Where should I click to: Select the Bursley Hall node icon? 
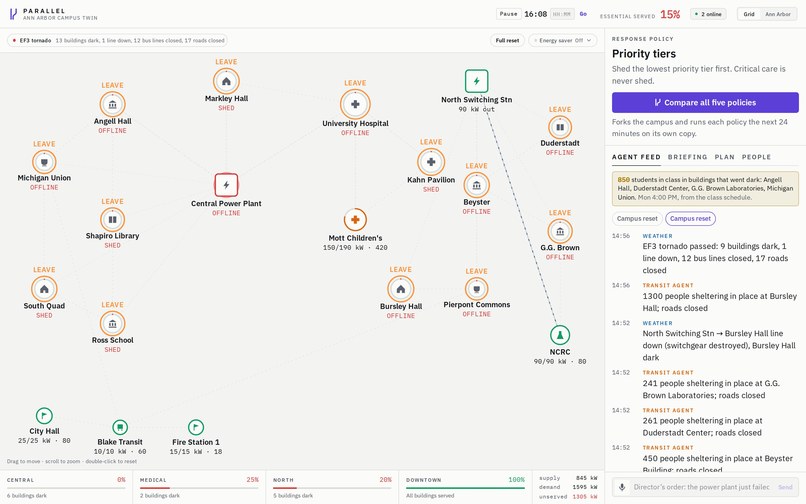[400, 289]
